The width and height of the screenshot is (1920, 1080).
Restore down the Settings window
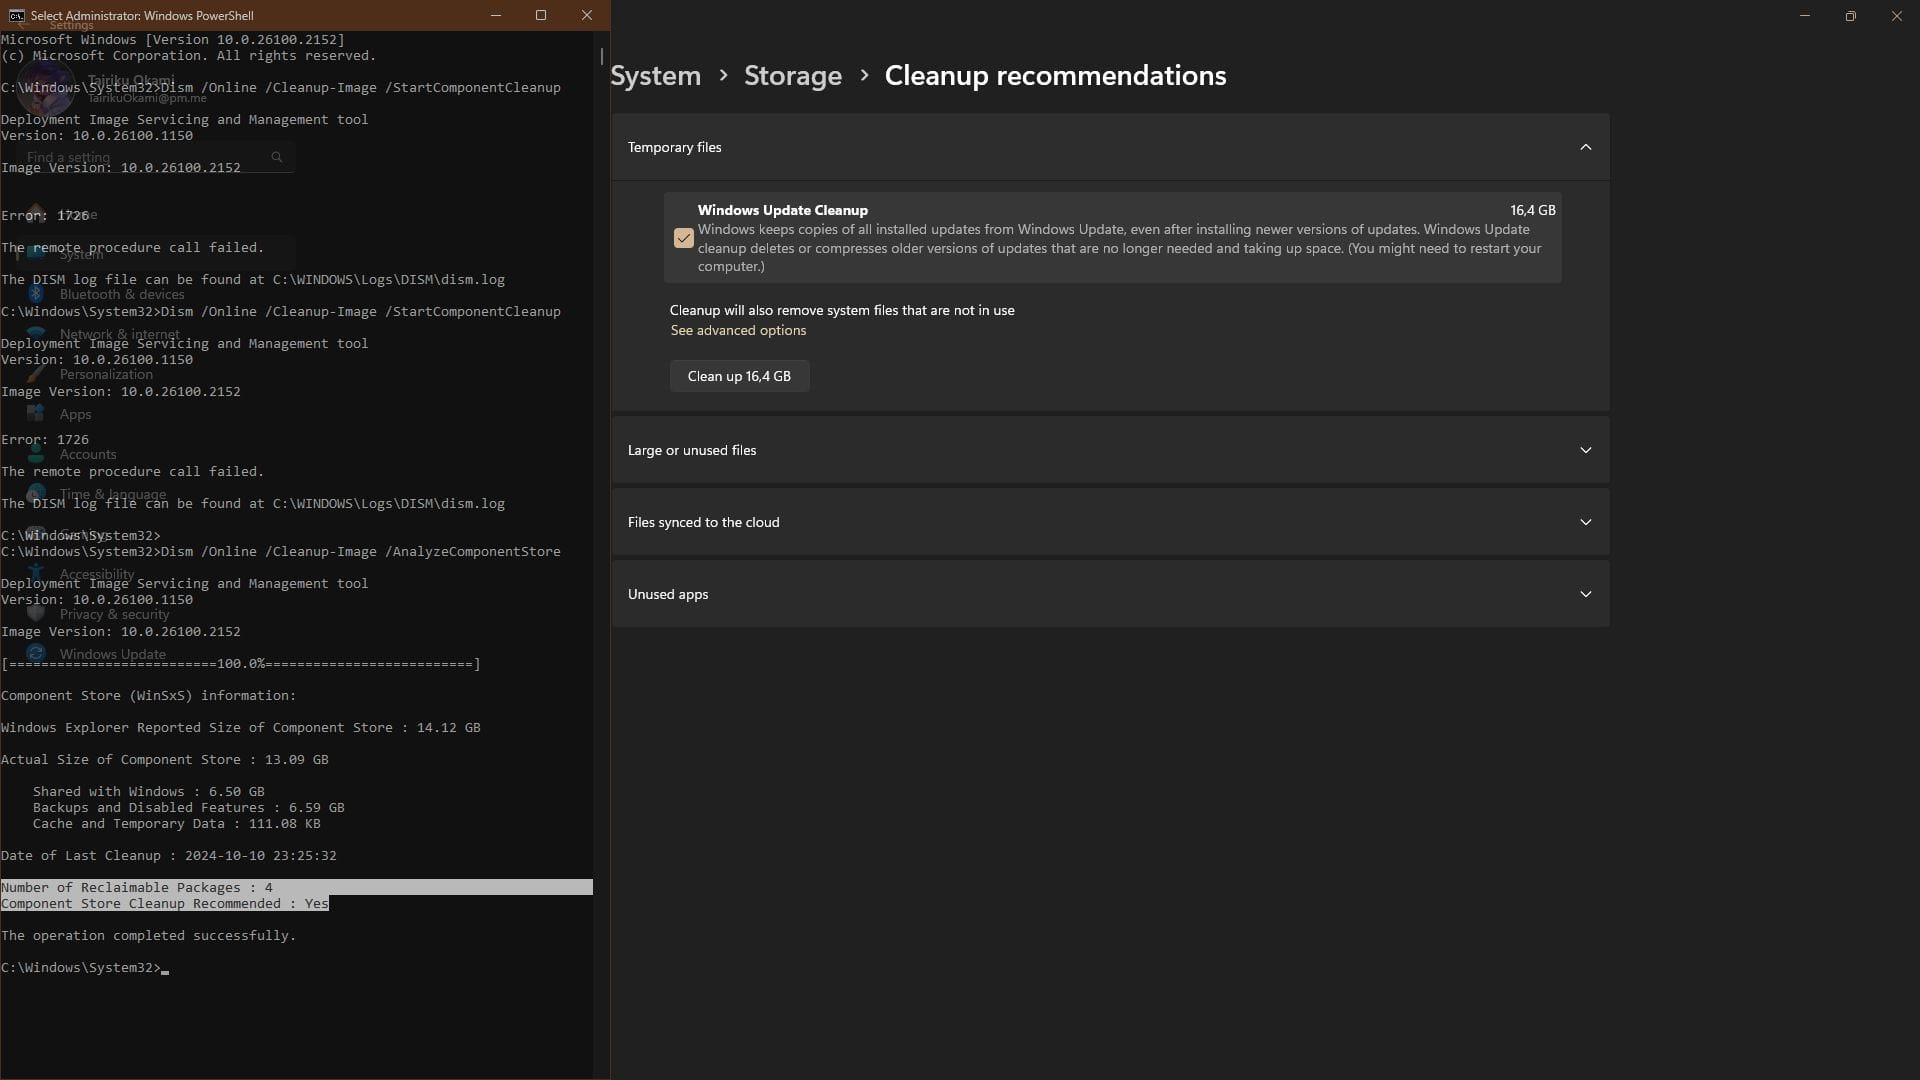[x=1851, y=16]
